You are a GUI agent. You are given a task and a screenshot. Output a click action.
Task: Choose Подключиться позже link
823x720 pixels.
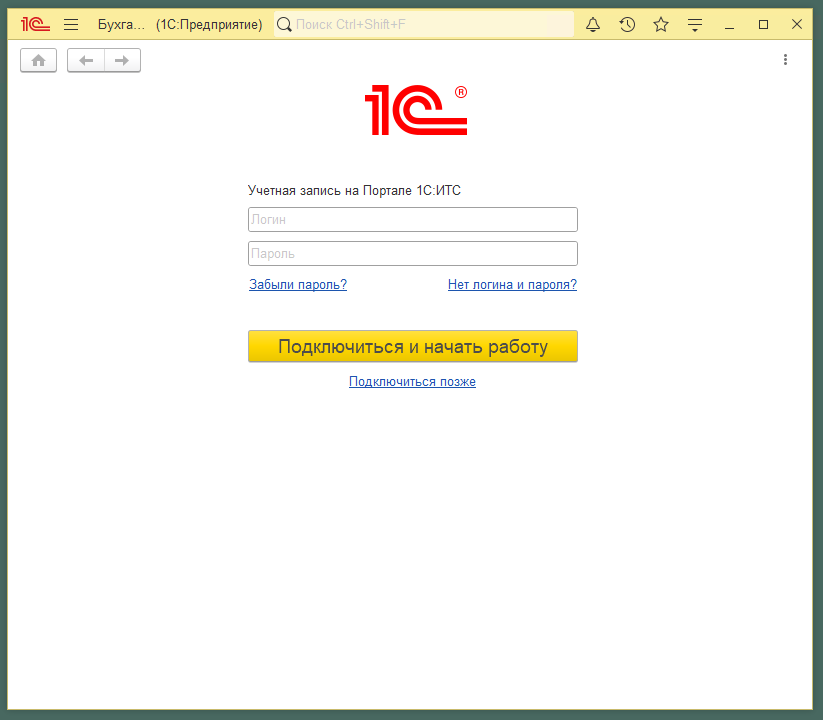[x=413, y=382]
